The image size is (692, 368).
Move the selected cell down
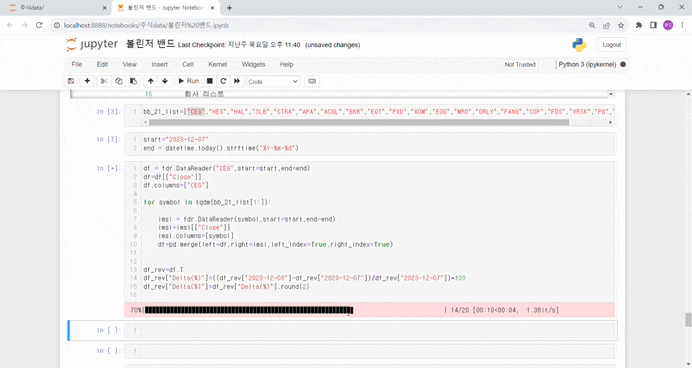click(x=165, y=81)
